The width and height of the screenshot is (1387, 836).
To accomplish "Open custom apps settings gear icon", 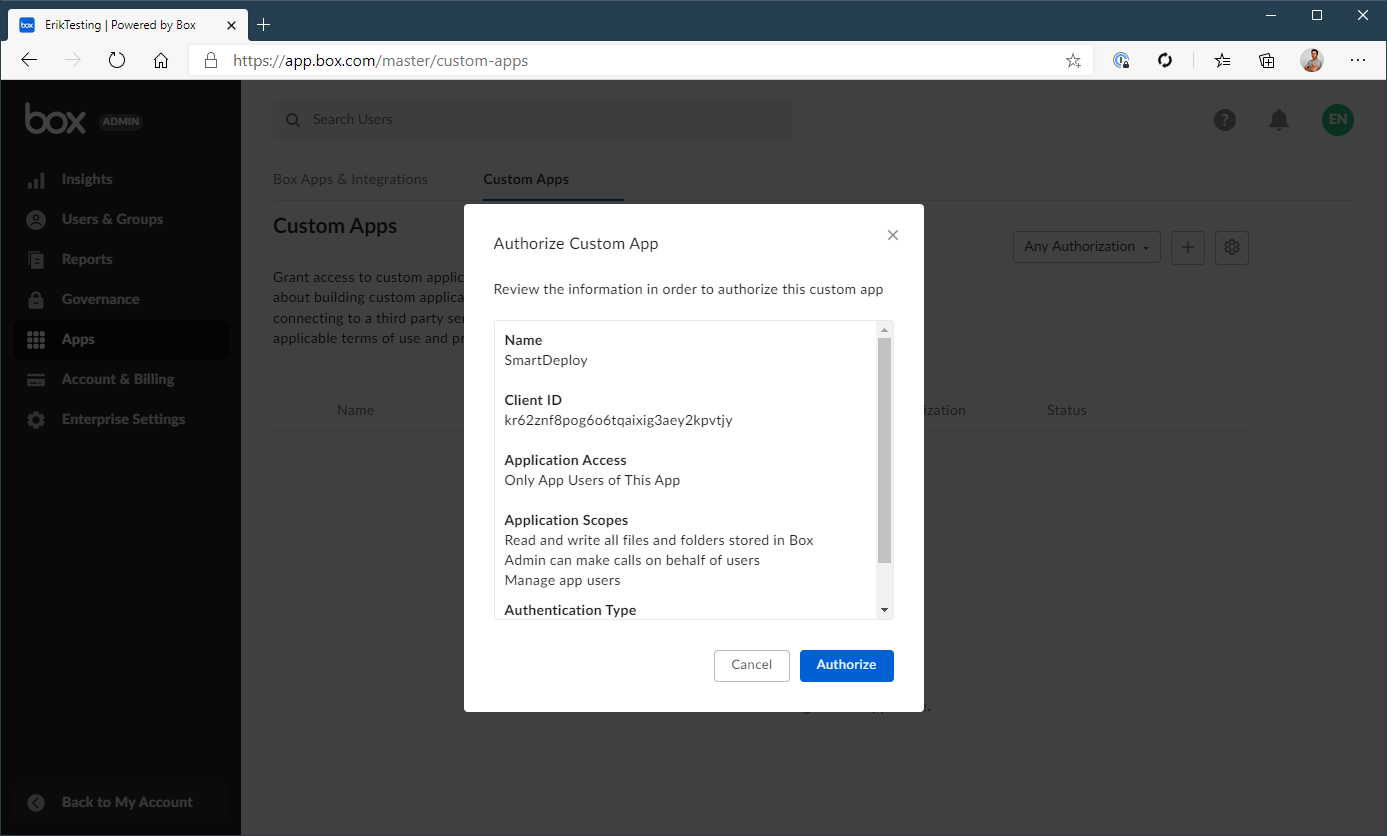I will (1232, 247).
